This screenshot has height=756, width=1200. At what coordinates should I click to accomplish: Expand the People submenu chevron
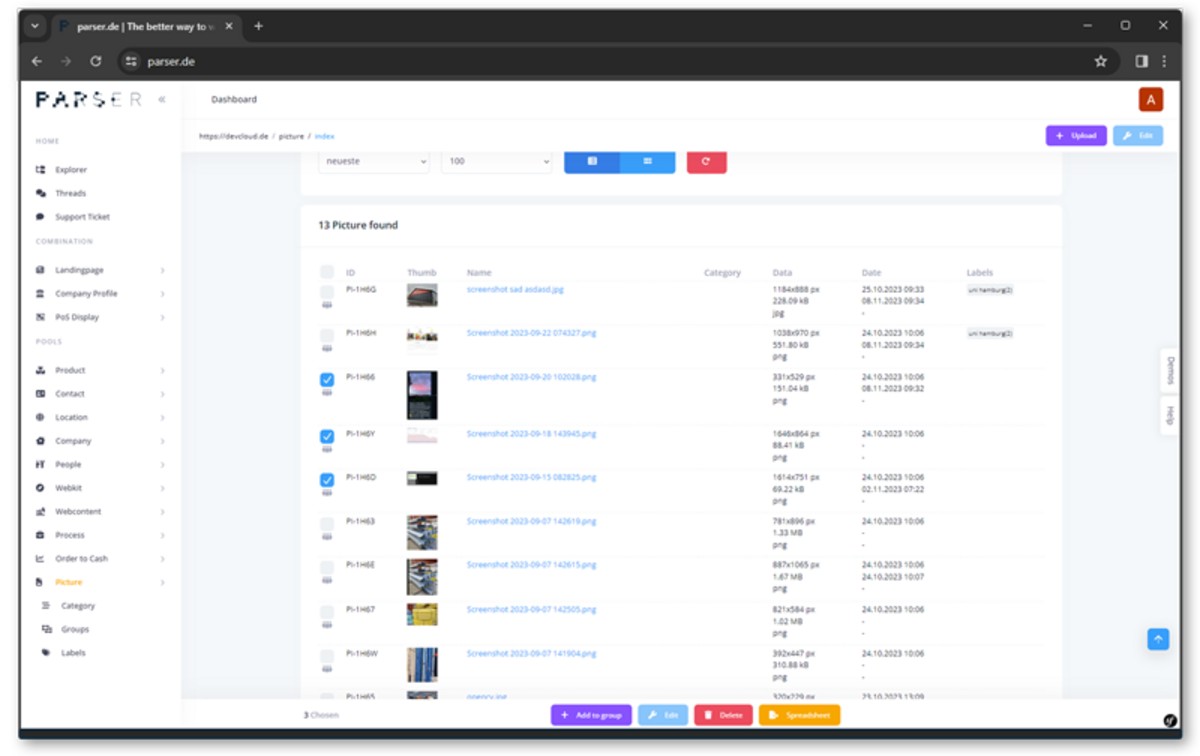click(x=162, y=465)
